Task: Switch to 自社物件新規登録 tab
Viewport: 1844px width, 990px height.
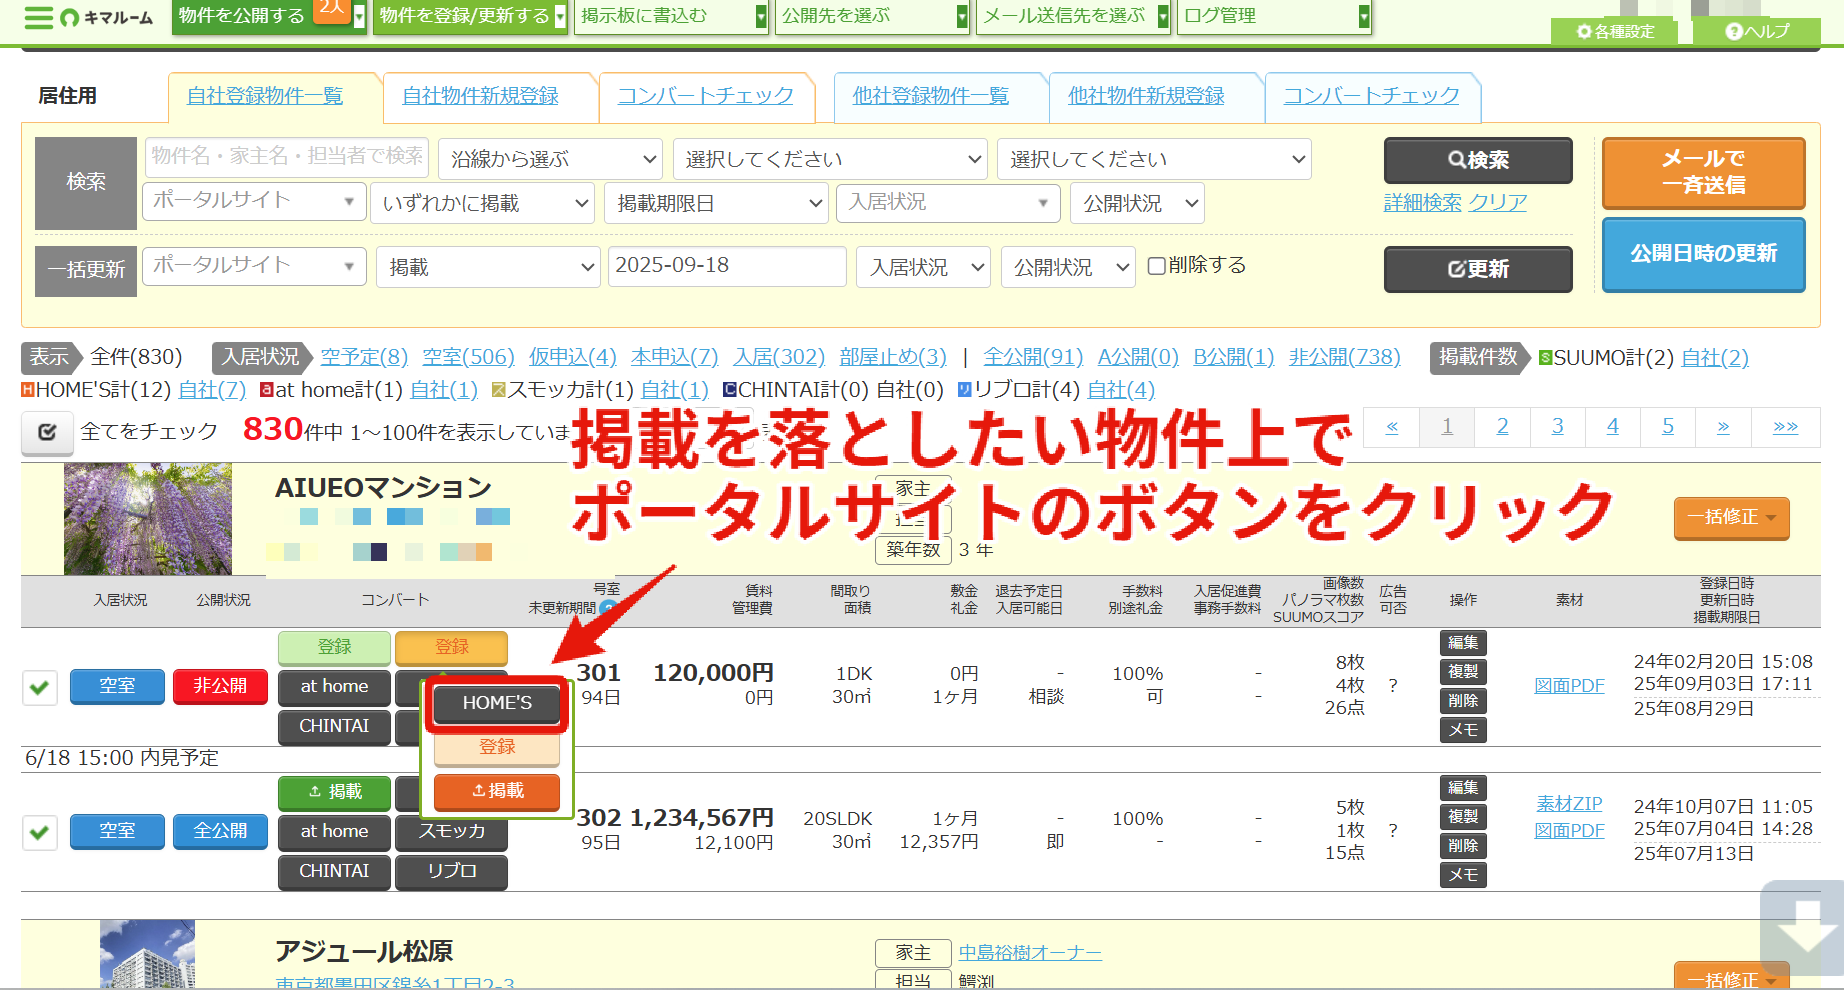Action: (480, 96)
